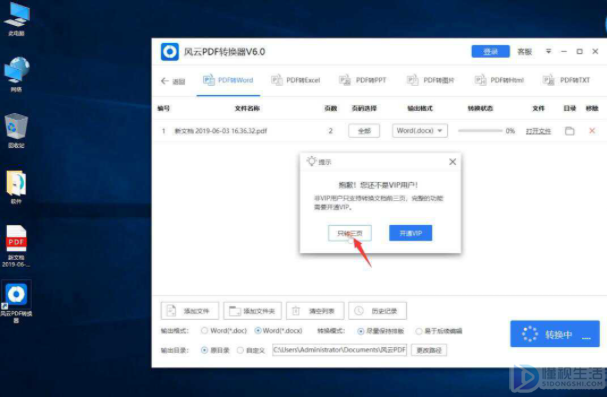Go back with the return arrow
The image size is (607, 397).
coord(173,81)
